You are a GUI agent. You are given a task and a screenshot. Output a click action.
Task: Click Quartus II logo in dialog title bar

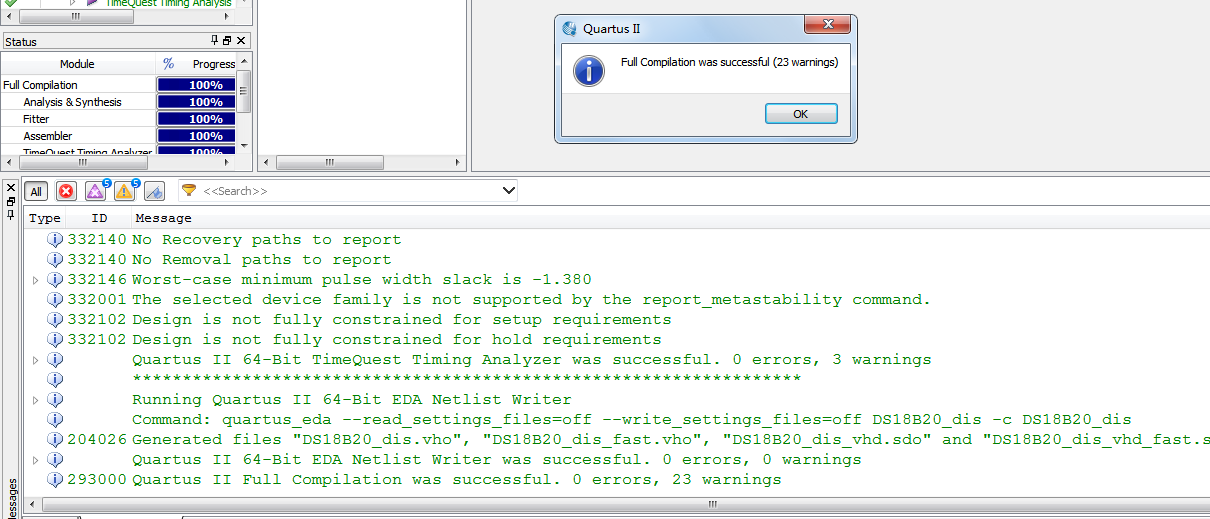569,28
